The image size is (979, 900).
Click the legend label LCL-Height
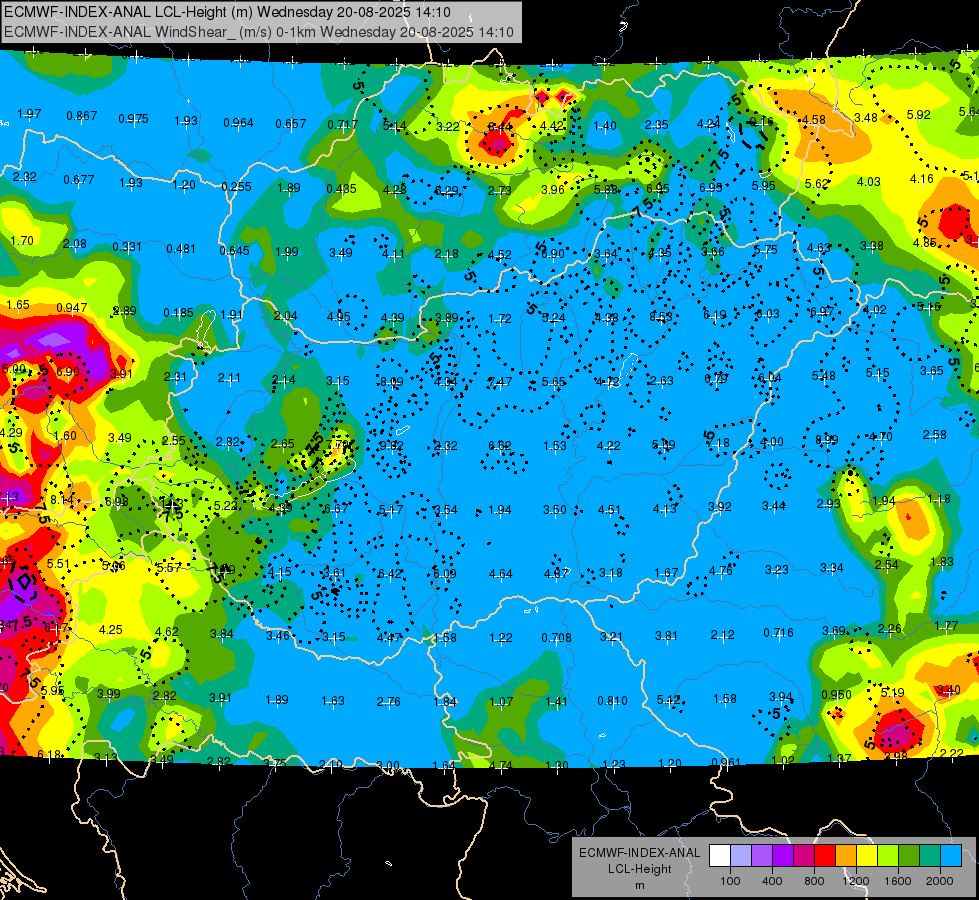pyautogui.click(x=639, y=869)
